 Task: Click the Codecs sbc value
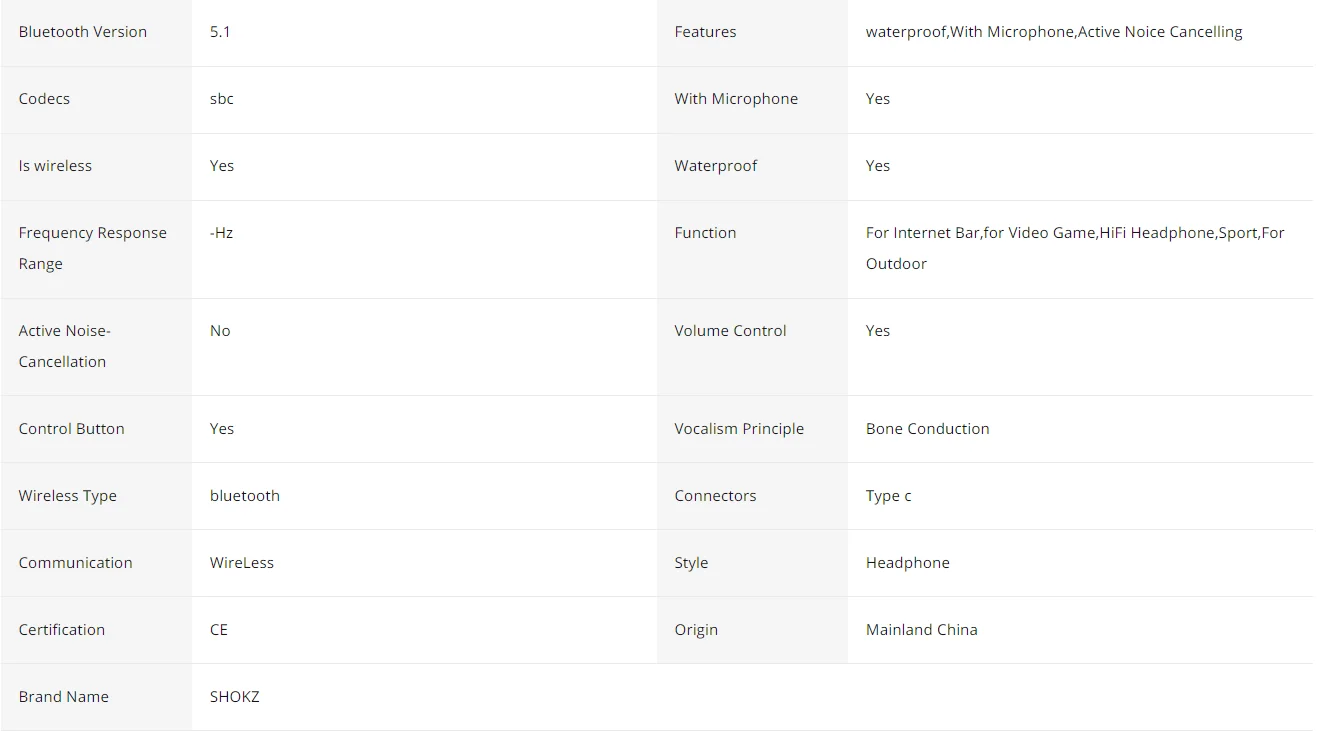point(222,99)
